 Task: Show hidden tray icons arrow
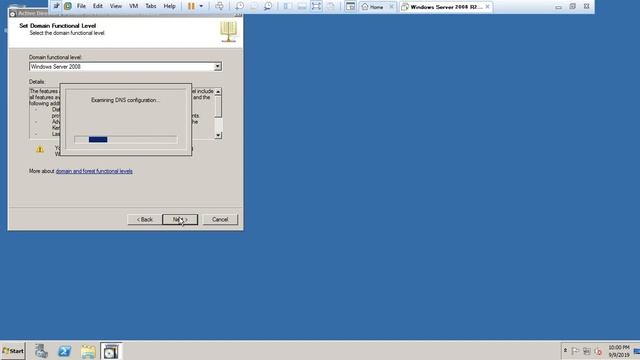pos(565,351)
